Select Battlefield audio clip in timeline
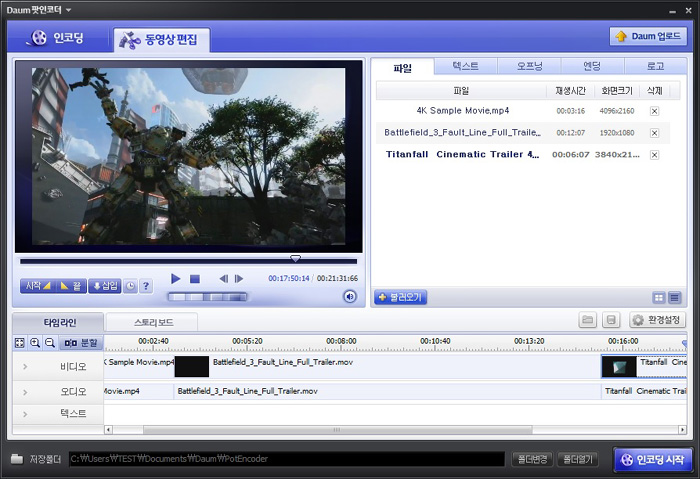This screenshot has width=700, height=479. (x=388, y=392)
